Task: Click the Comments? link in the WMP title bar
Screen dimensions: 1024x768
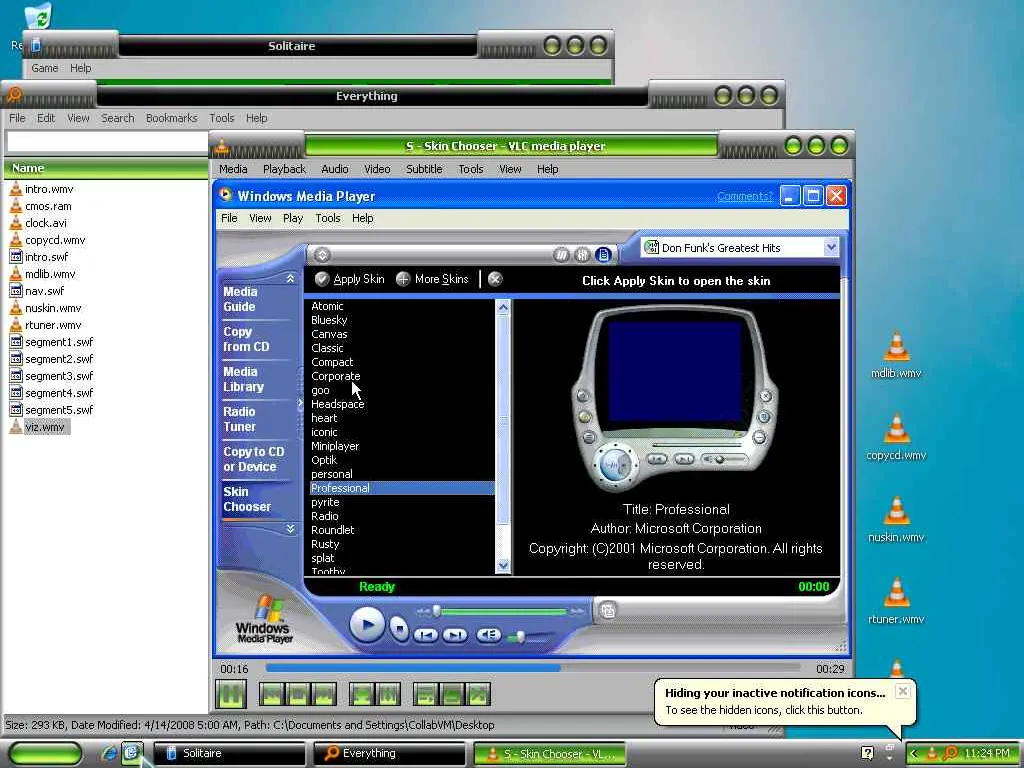Action: click(x=744, y=196)
